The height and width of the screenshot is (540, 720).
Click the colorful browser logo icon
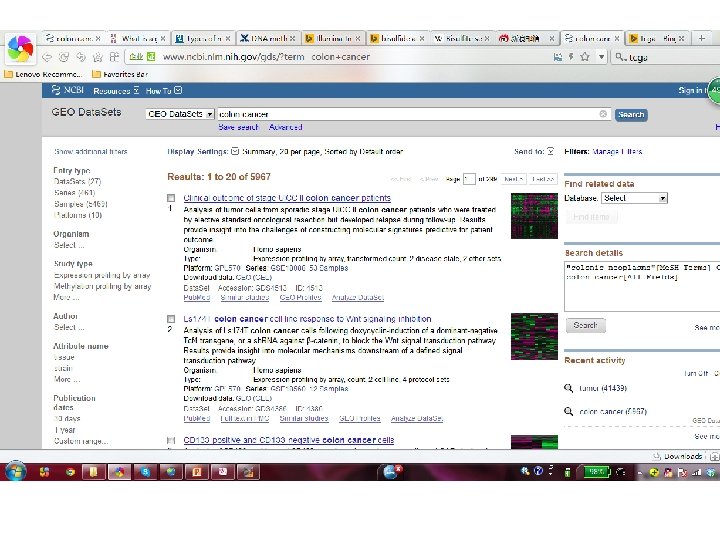click(19, 49)
